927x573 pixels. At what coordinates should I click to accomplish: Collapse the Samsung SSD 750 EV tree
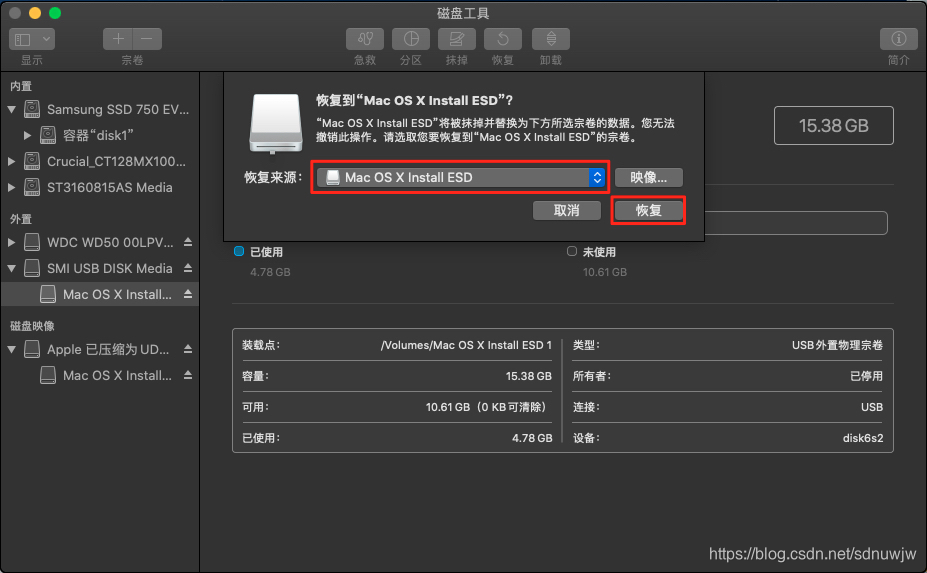12,109
